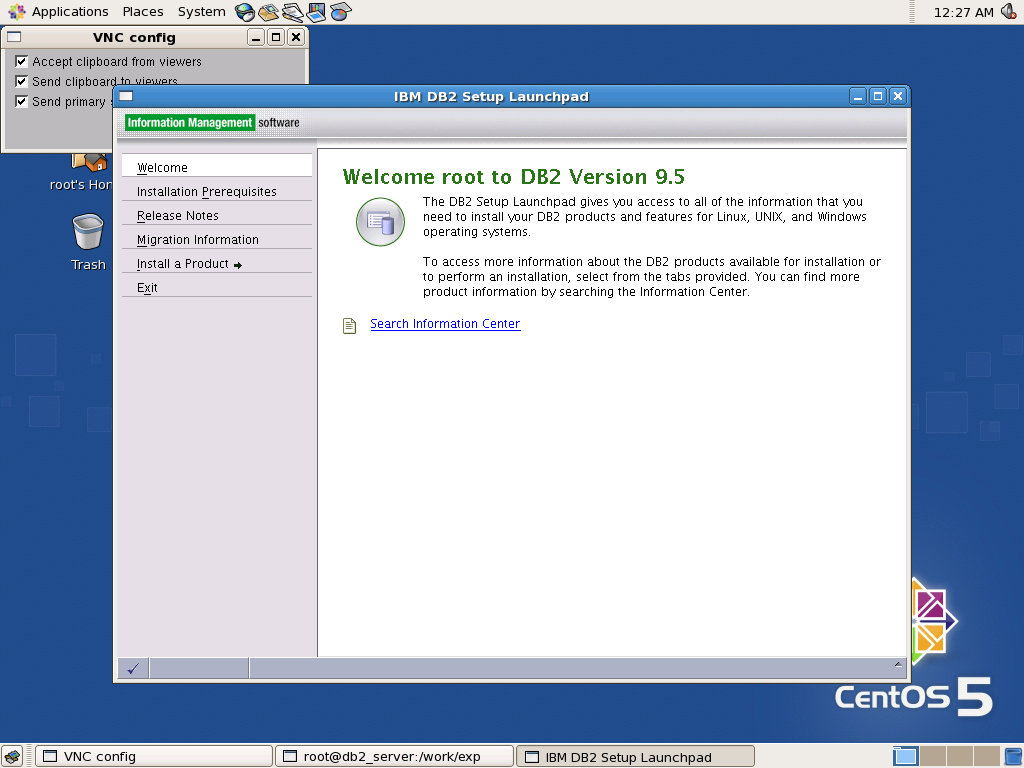Click the Welcome root to DB2 Version 9.5 heading

point(513,176)
